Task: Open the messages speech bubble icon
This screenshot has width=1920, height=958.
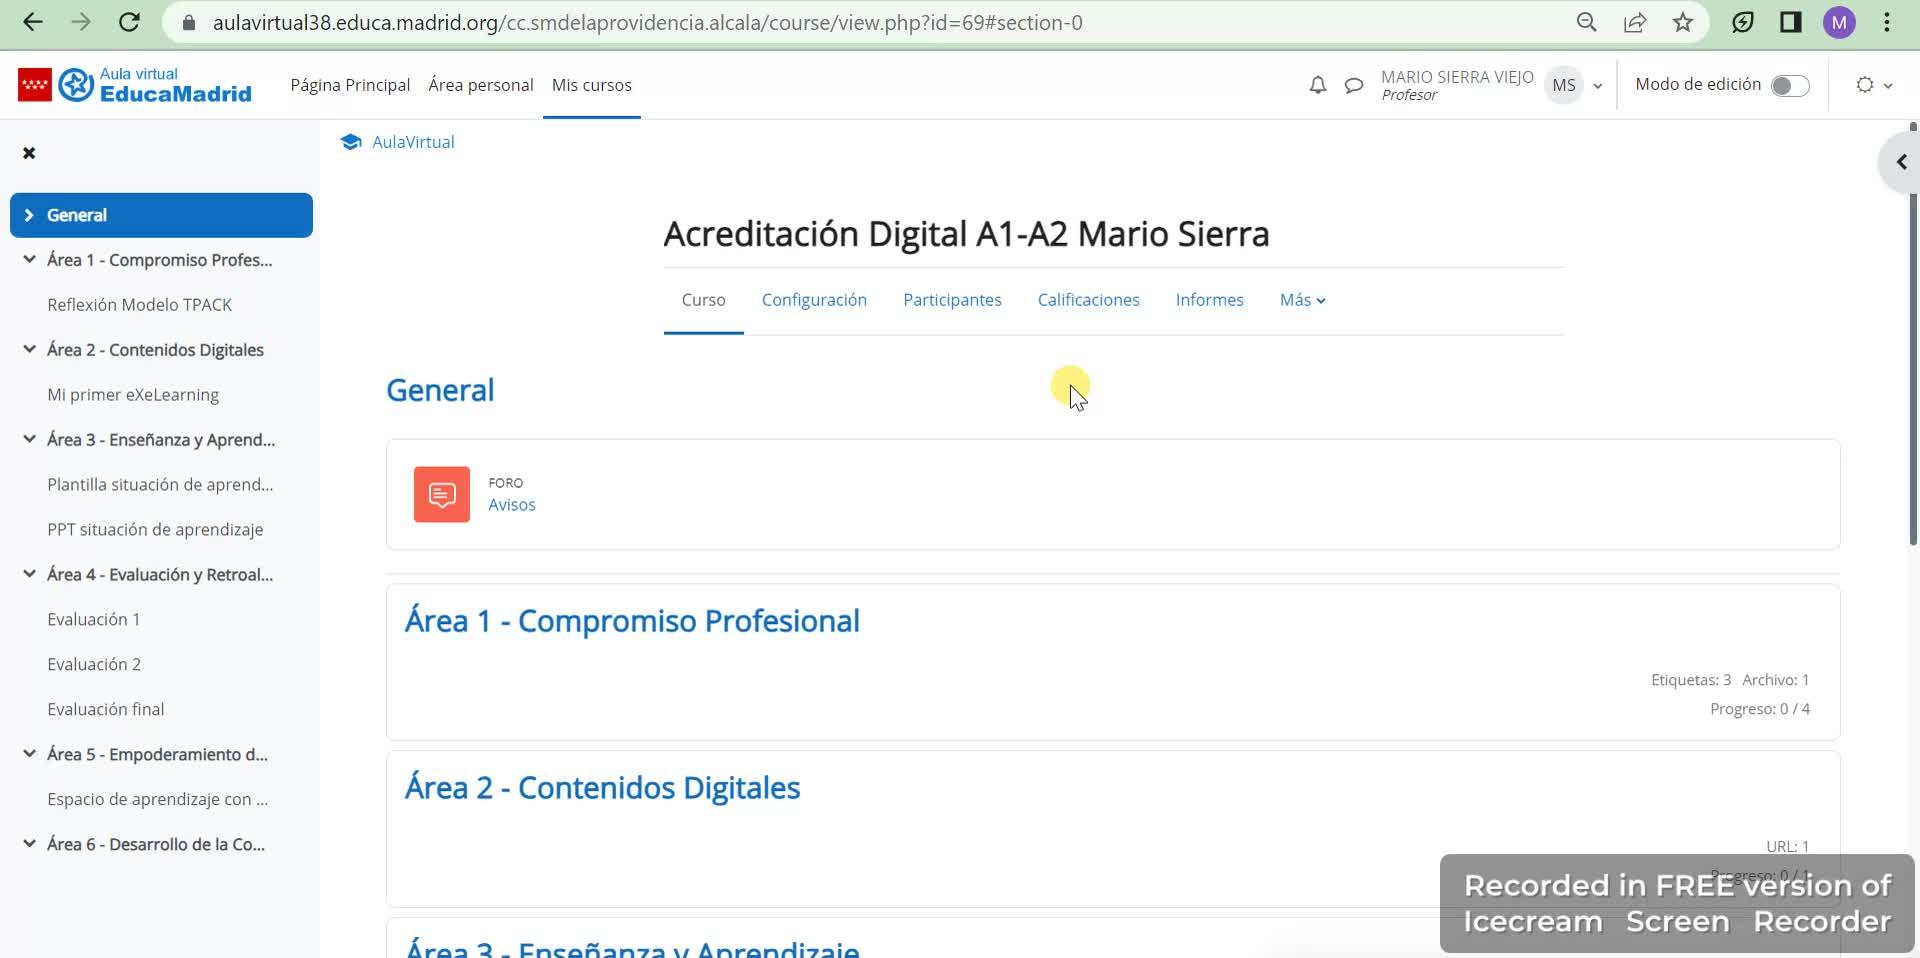Action: (1354, 85)
